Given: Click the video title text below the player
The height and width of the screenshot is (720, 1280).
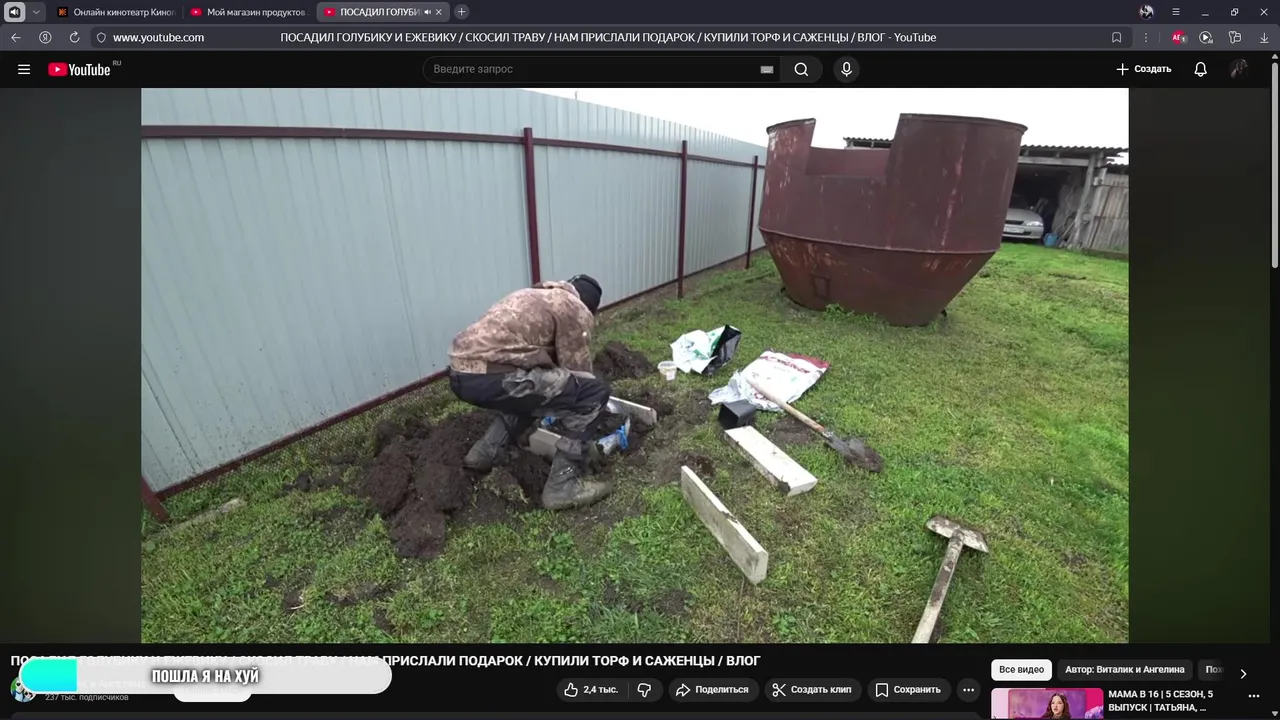Looking at the screenshot, I should (385, 661).
